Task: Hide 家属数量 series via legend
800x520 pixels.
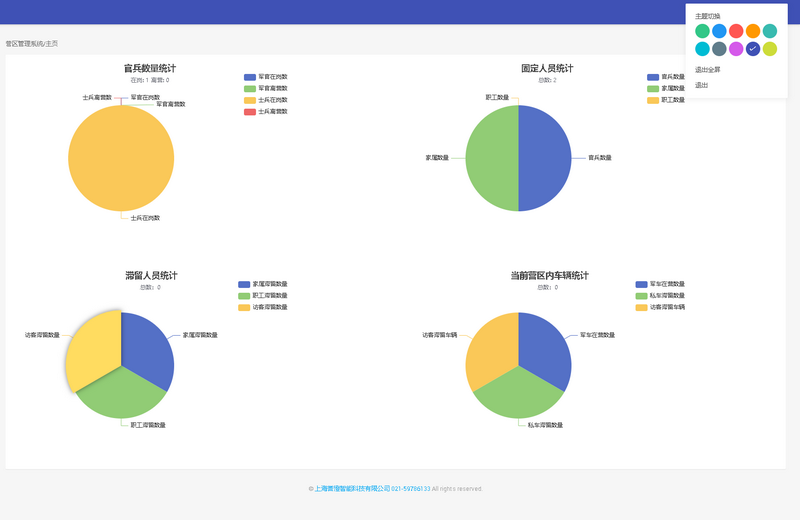Action: (x=666, y=89)
